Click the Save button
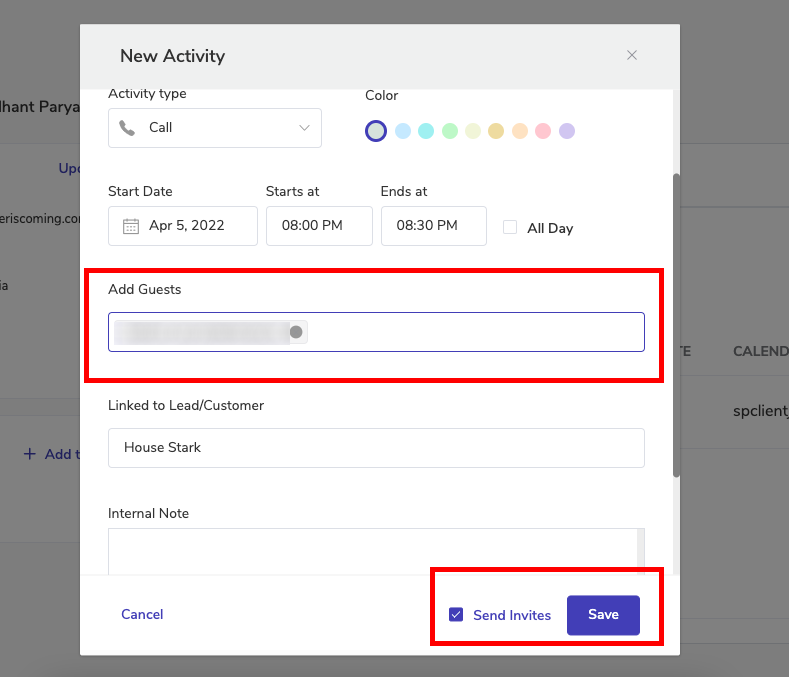 (x=603, y=615)
